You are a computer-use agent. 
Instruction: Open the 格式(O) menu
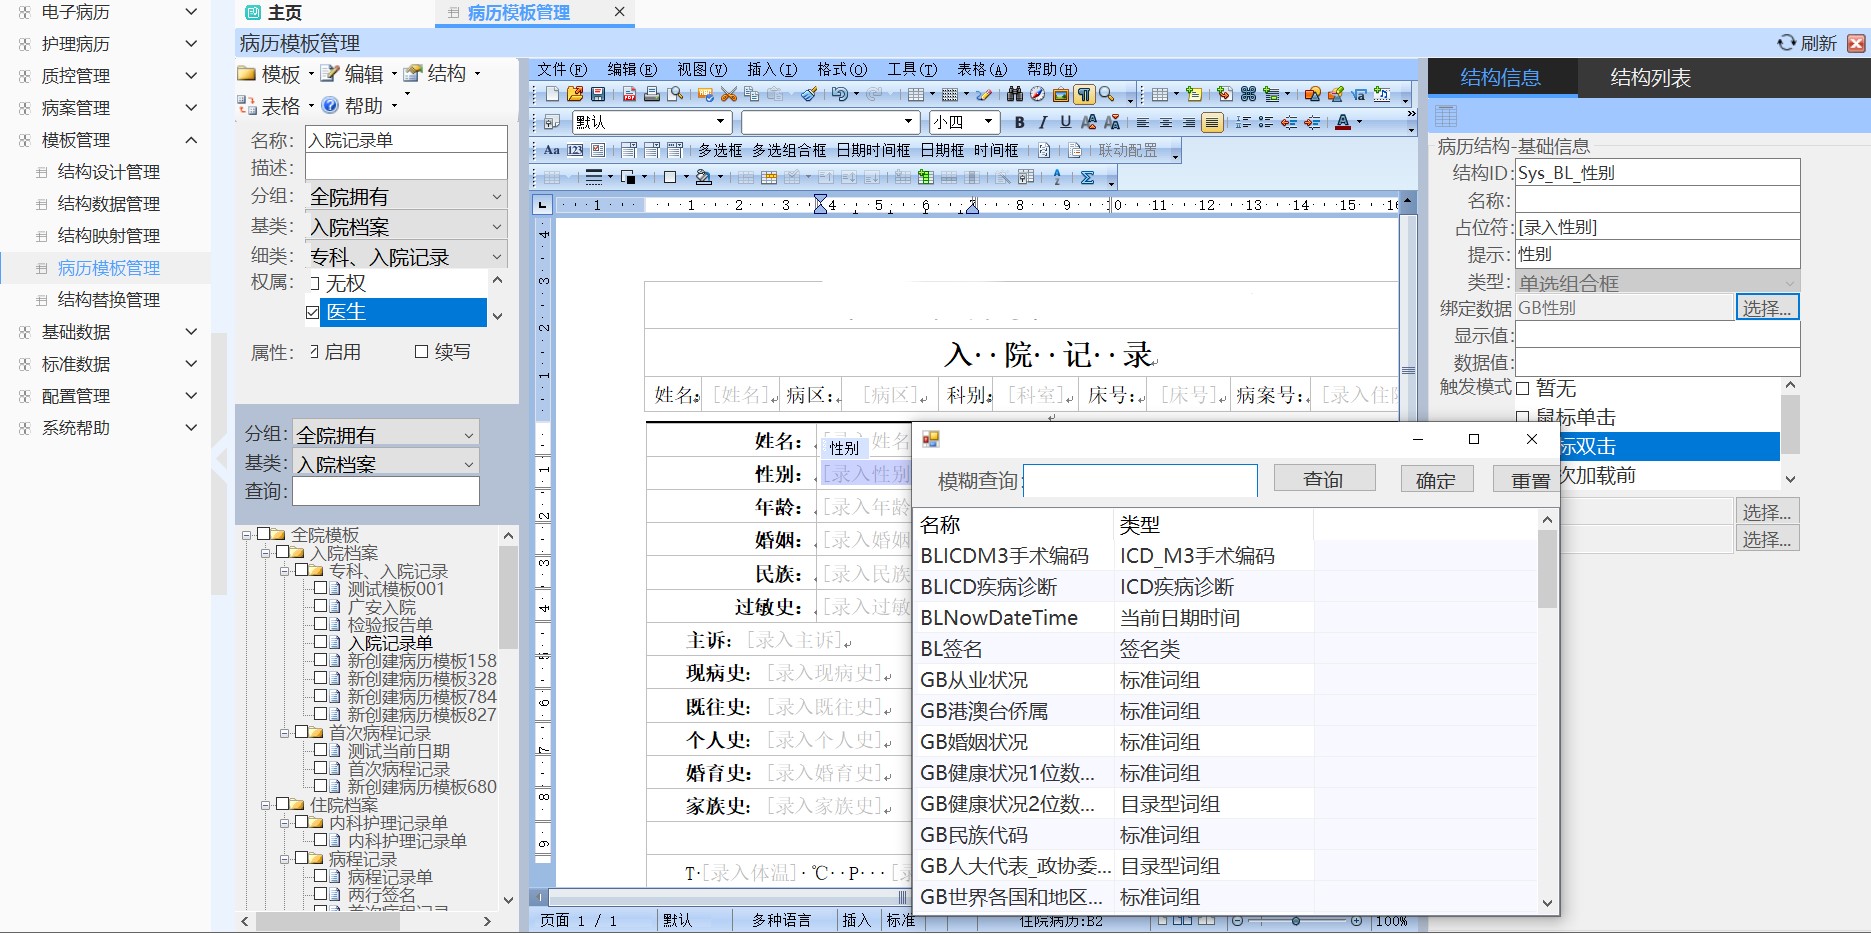pyautogui.click(x=842, y=69)
